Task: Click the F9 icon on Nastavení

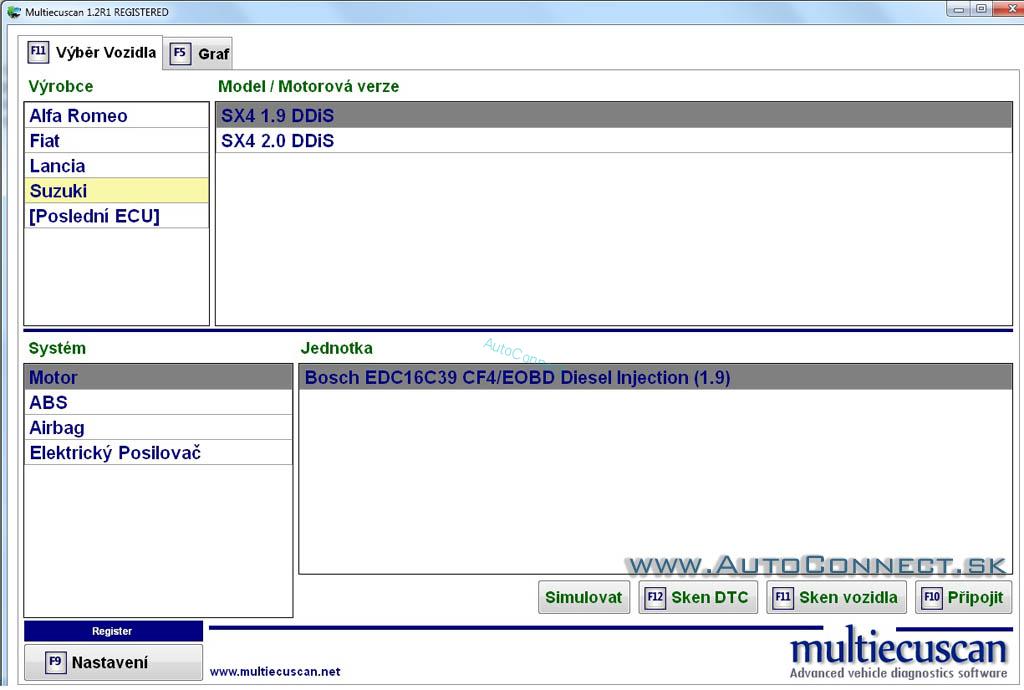Action: (x=56, y=662)
